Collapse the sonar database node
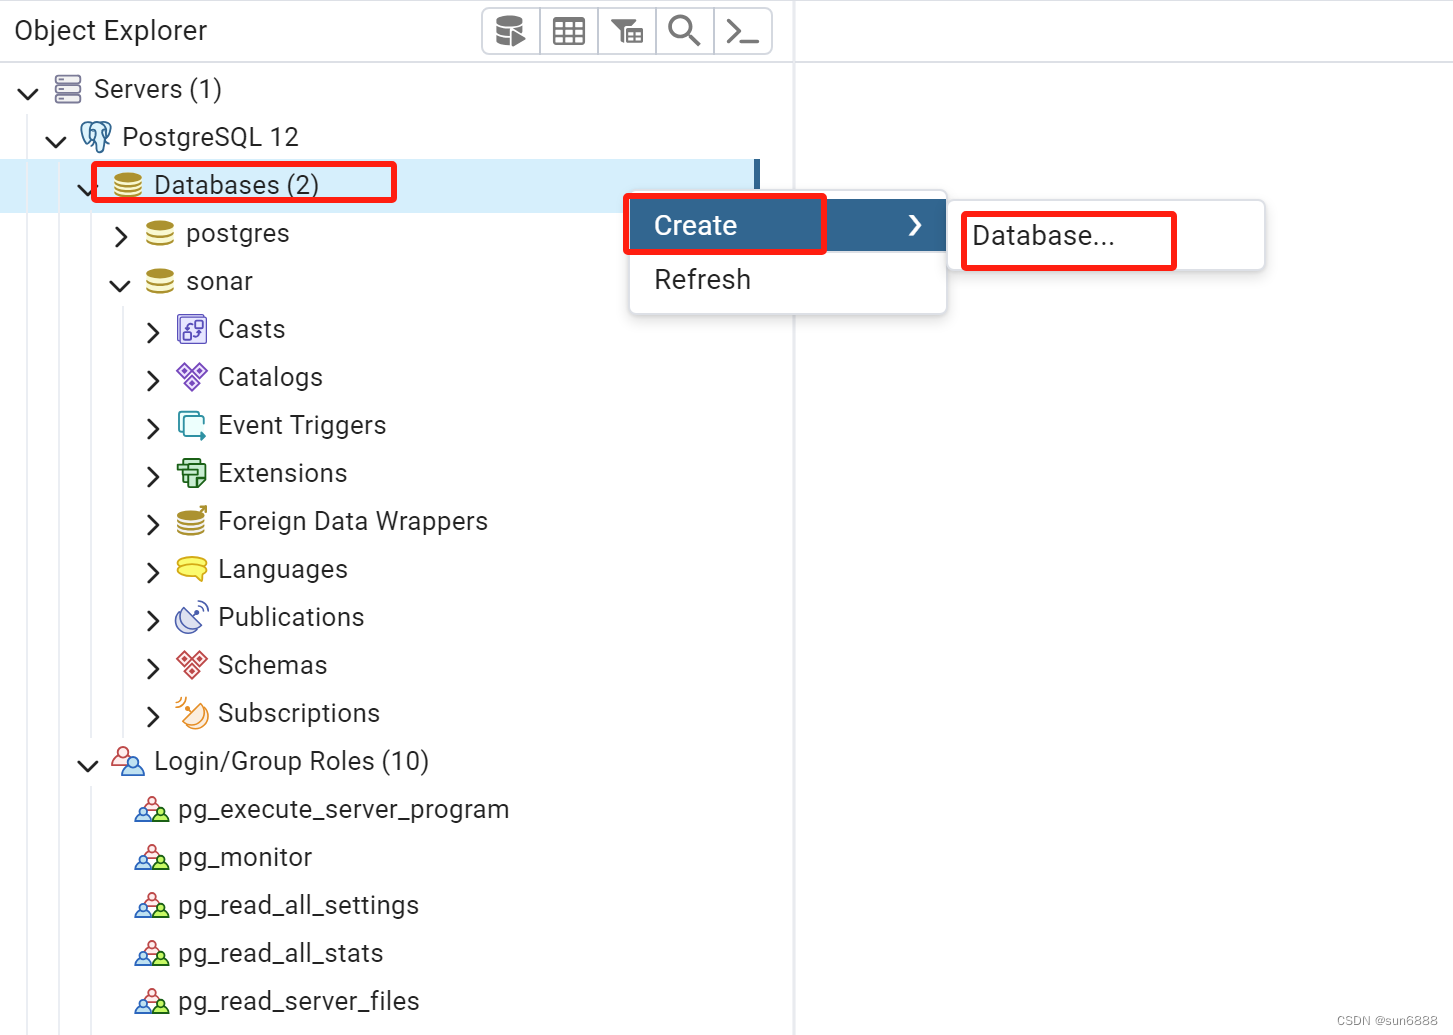 tap(120, 286)
